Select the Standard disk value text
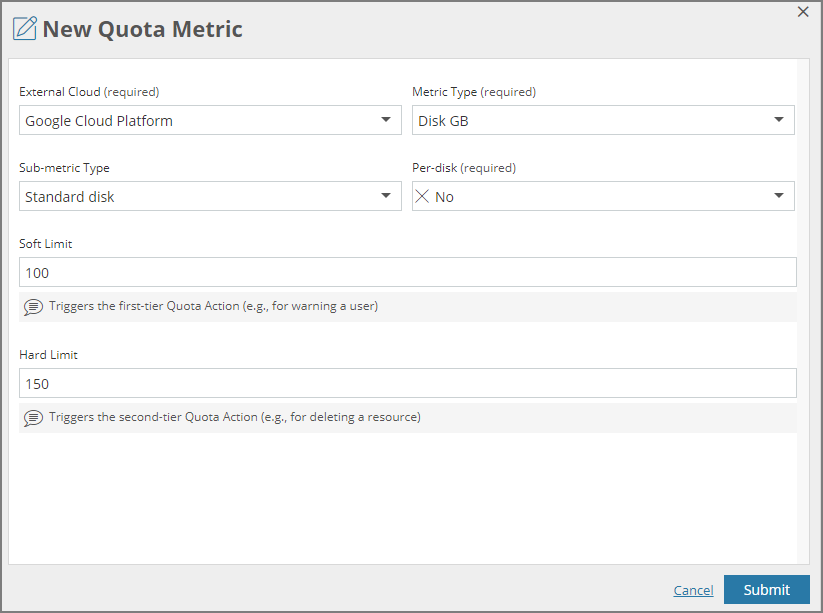Screen dimensions: 823x613 [70, 196]
